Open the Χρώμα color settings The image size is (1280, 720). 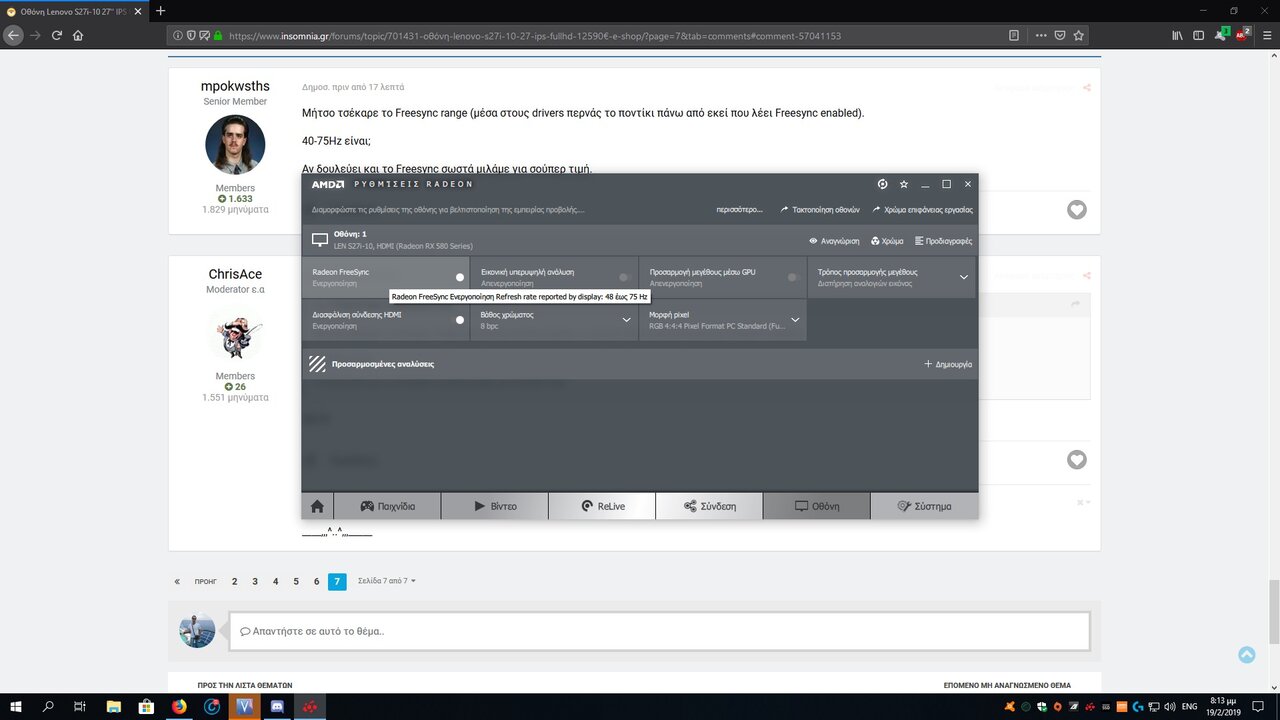(x=887, y=241)
